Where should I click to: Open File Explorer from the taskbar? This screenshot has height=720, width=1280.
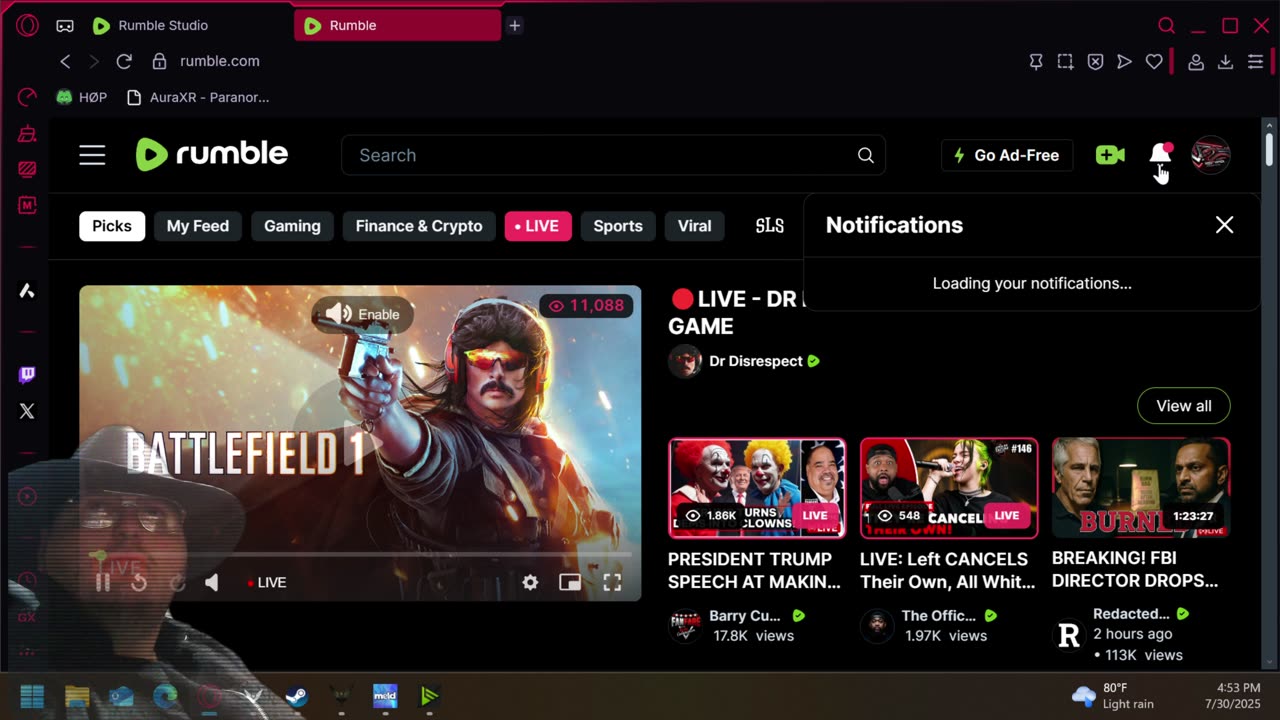(x=77, y=696)
